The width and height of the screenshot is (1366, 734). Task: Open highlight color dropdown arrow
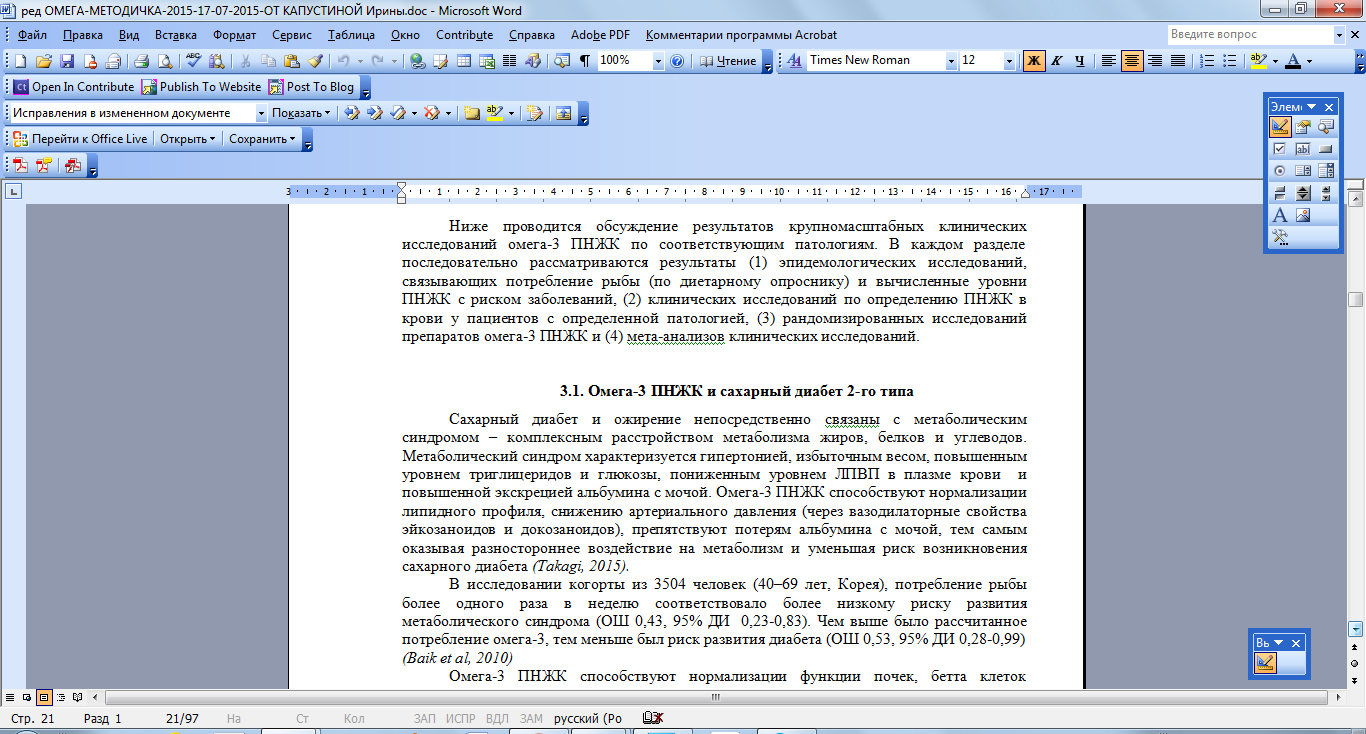(x=1275, y=61)
